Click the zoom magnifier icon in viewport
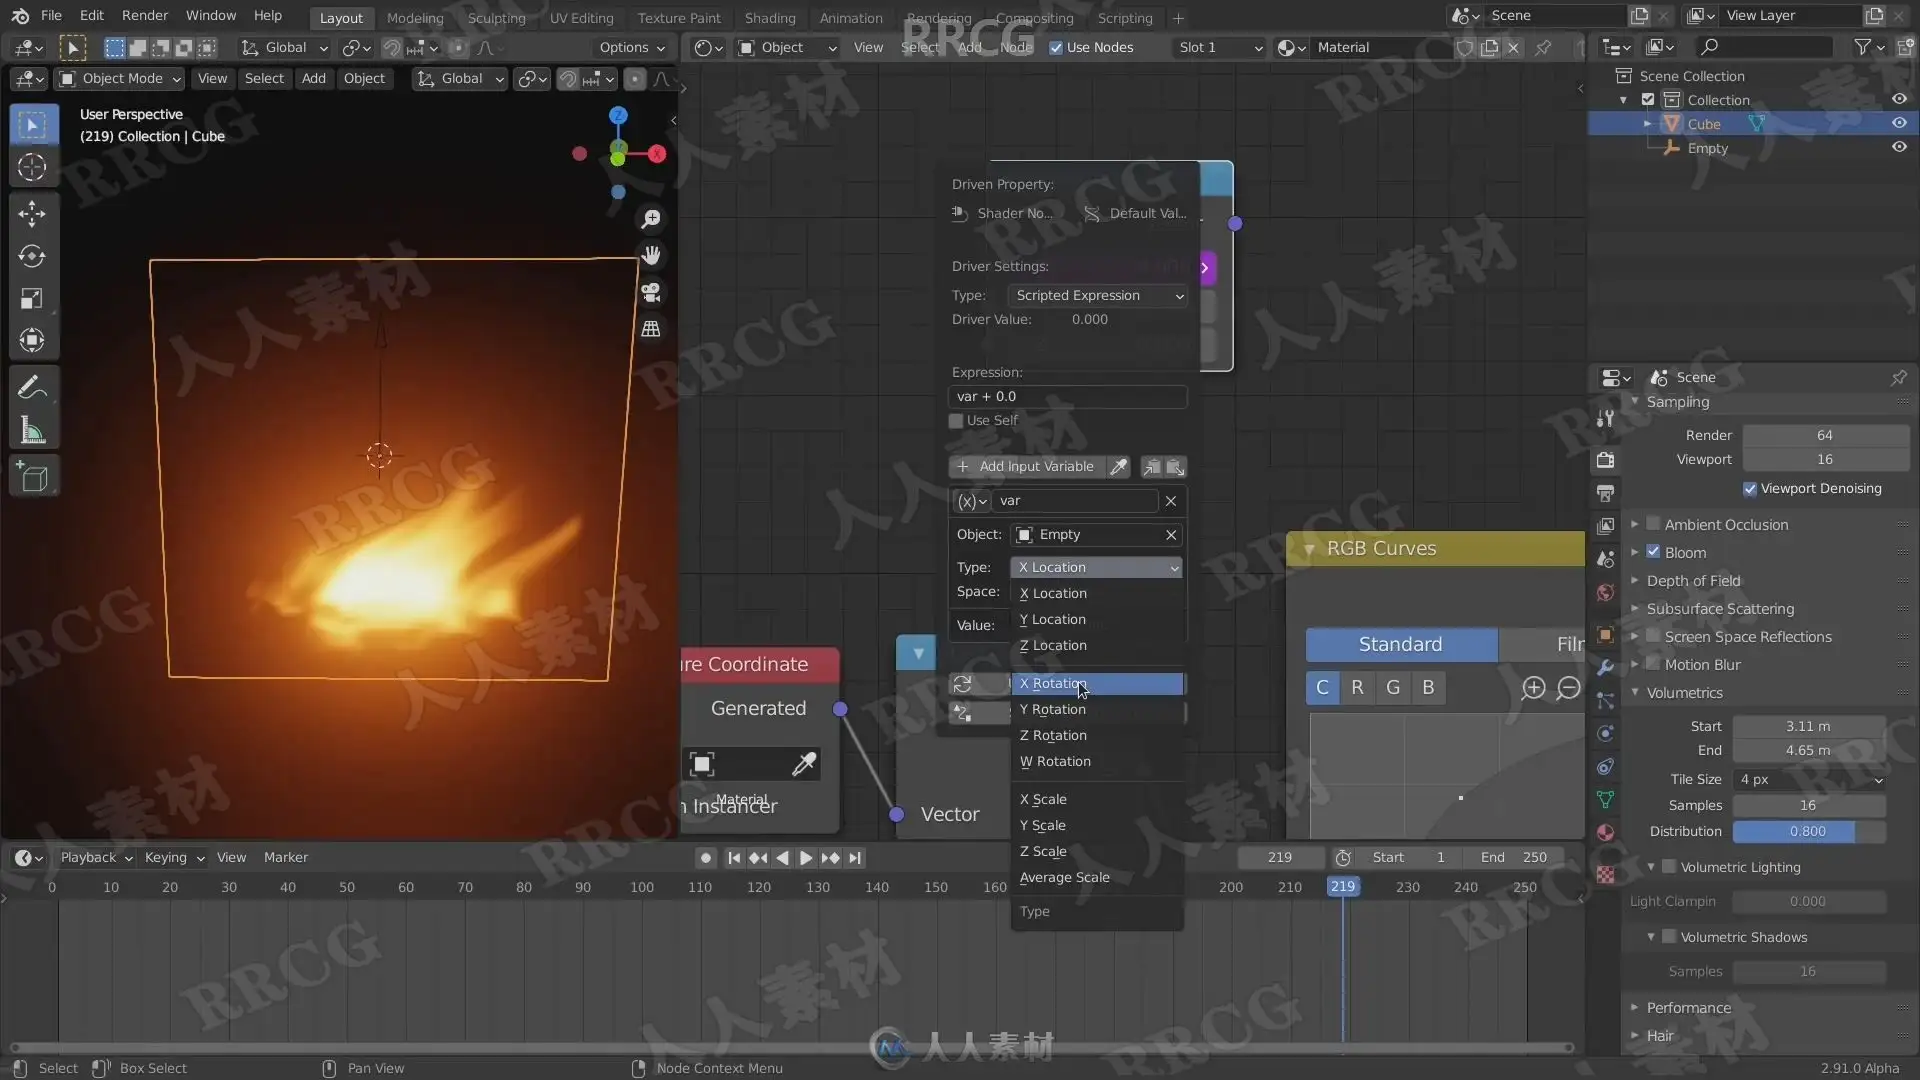The image size is (1920, 1080). (x=651, y=219)
